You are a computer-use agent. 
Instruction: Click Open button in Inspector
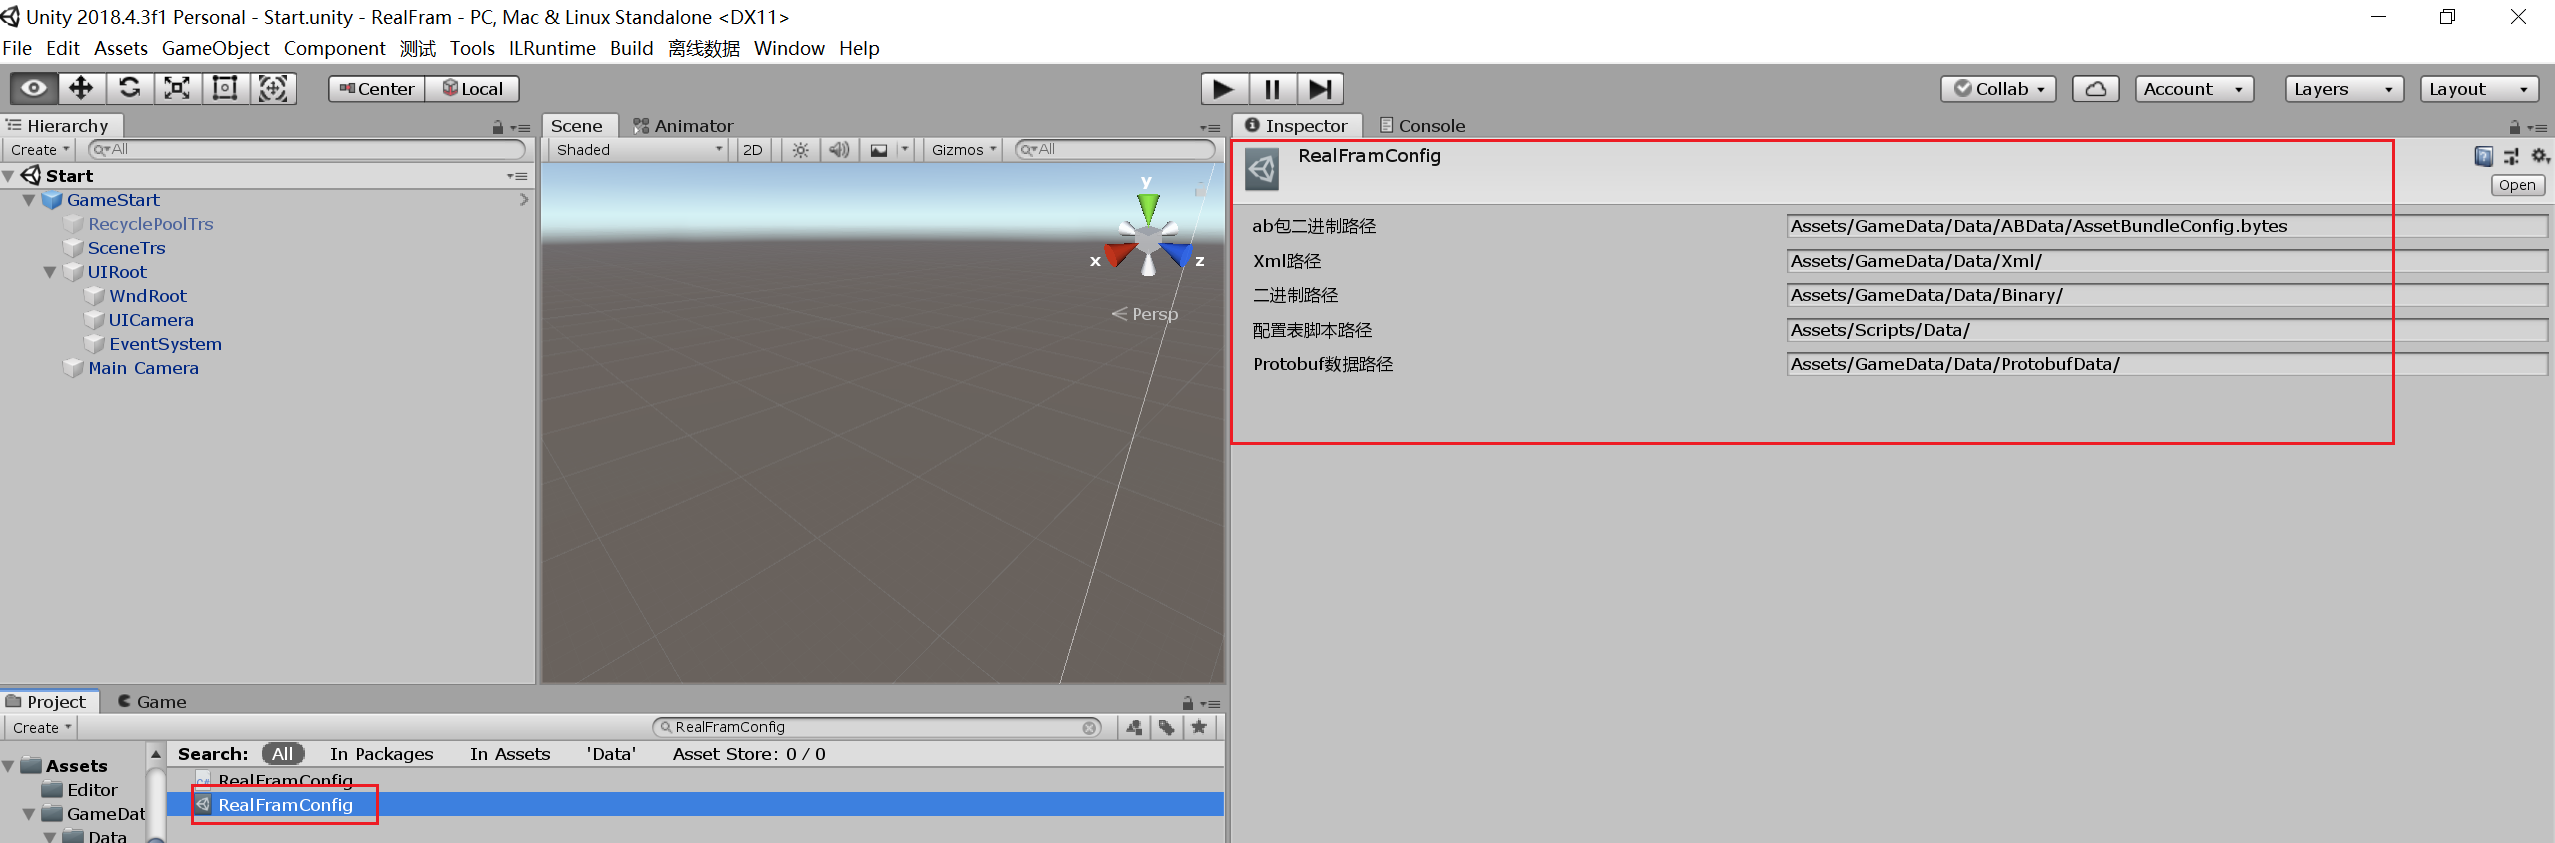(x=2516, y=185)
